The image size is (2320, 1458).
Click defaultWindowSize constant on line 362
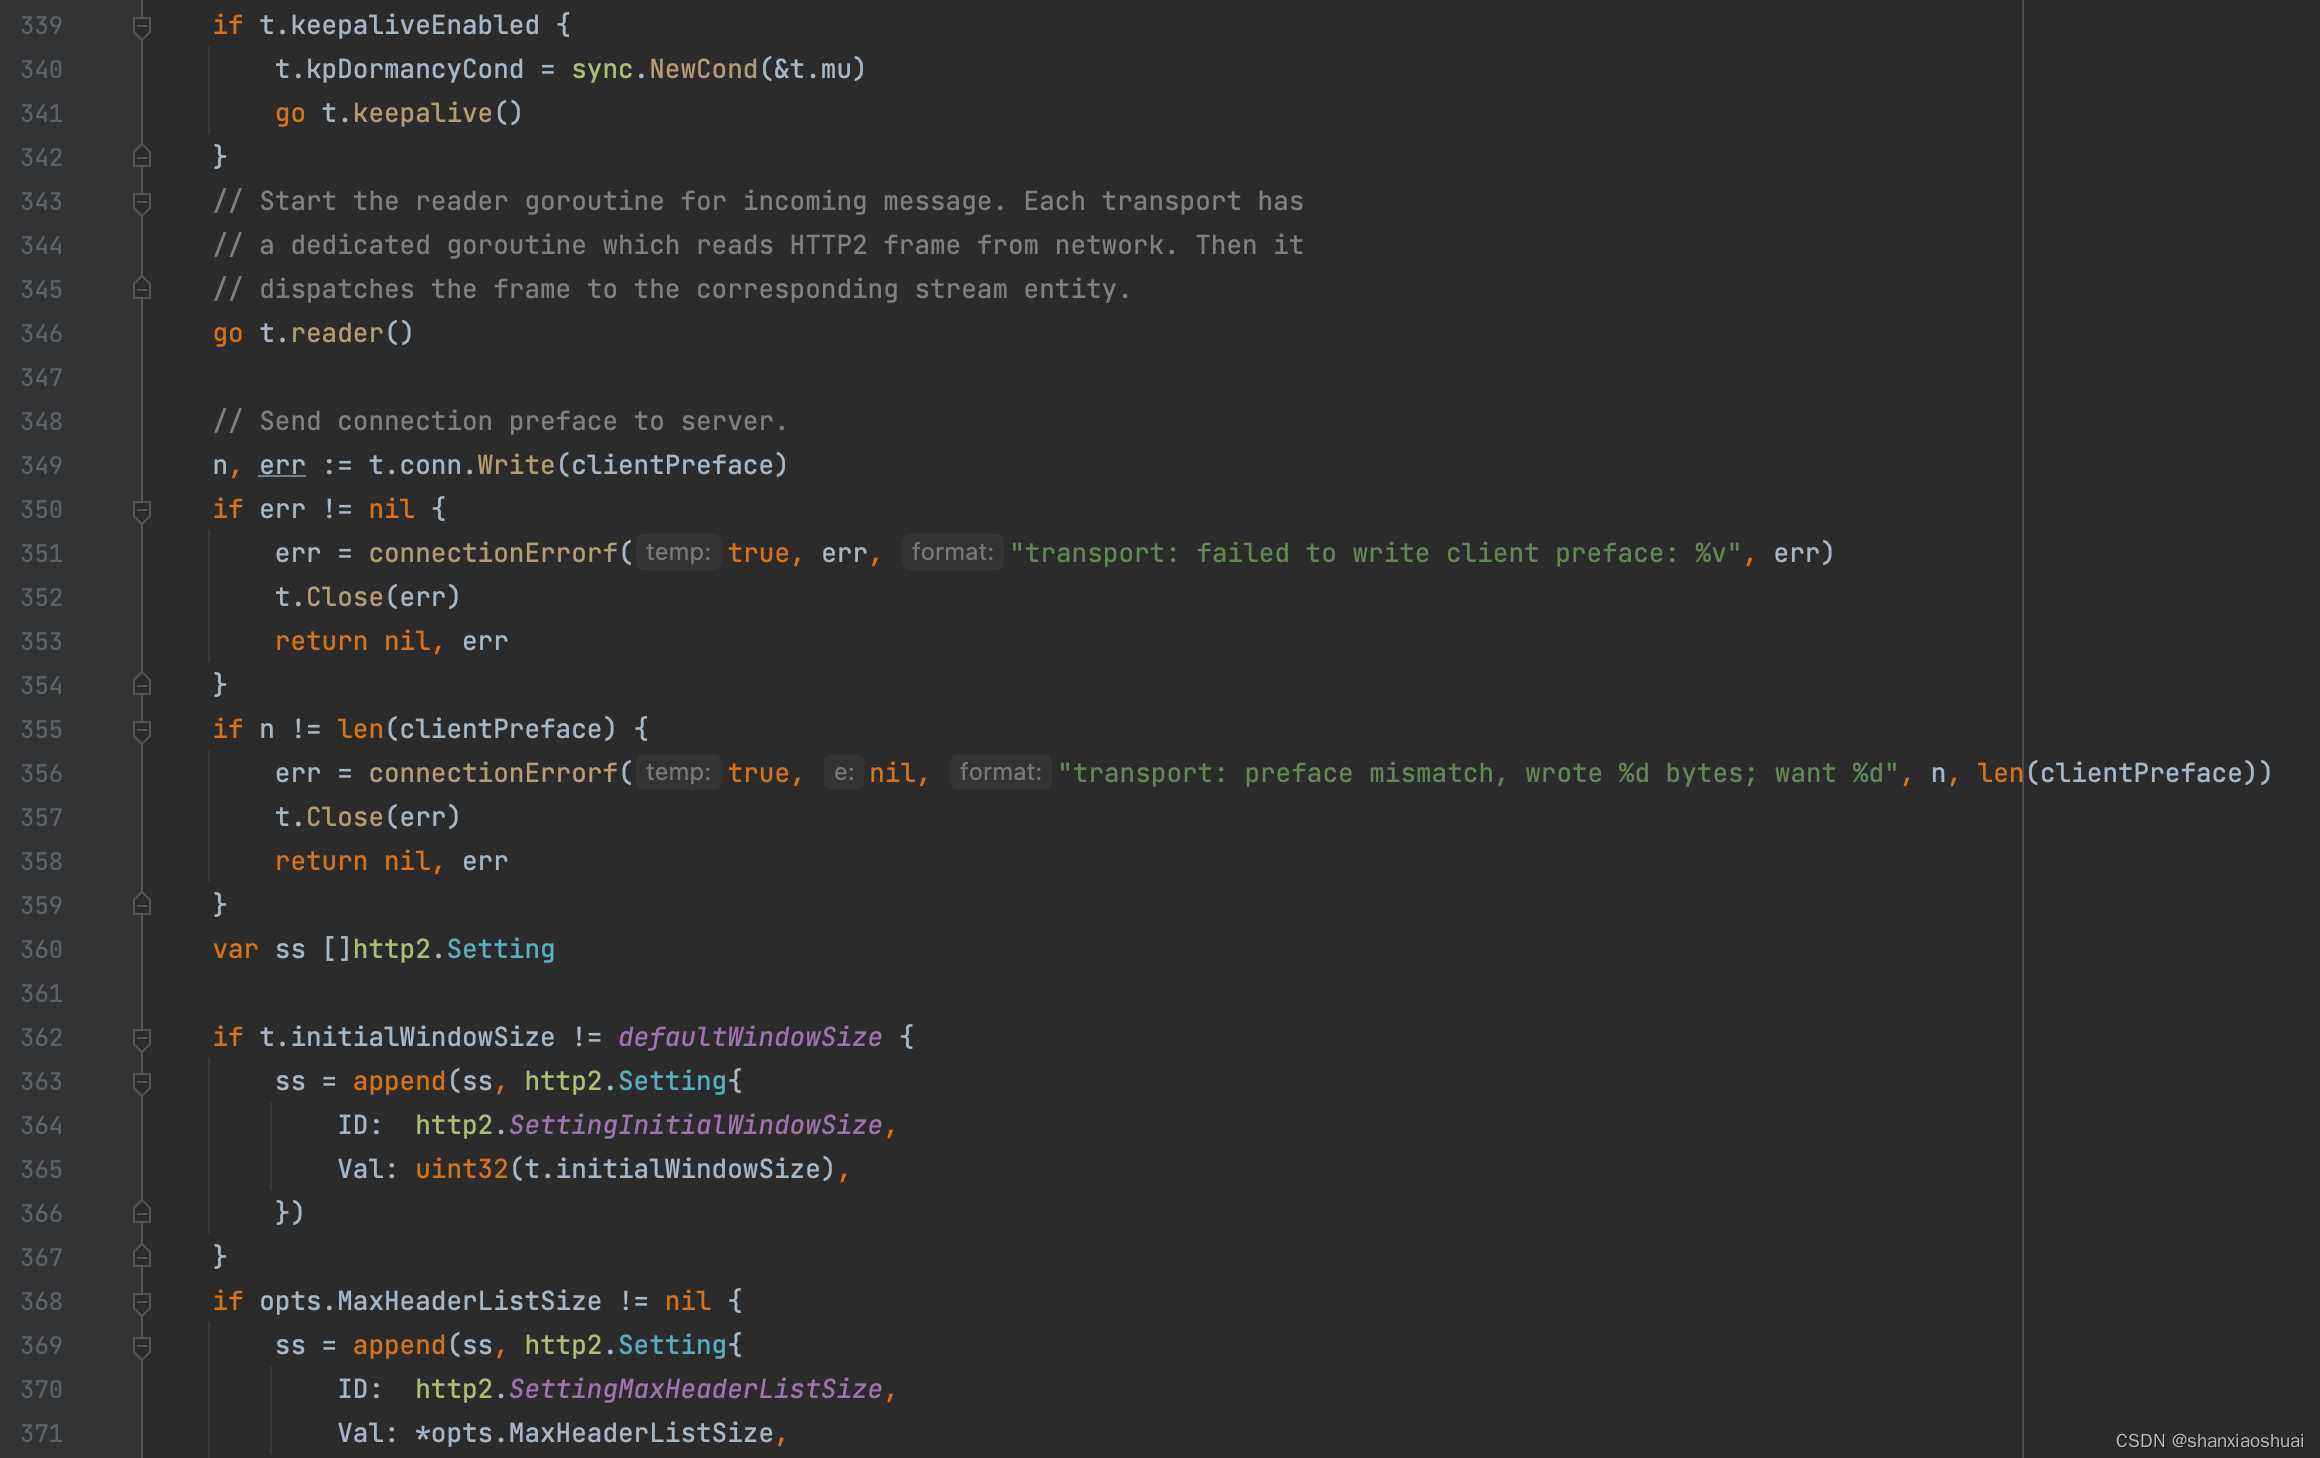[x=750, y=1038]
